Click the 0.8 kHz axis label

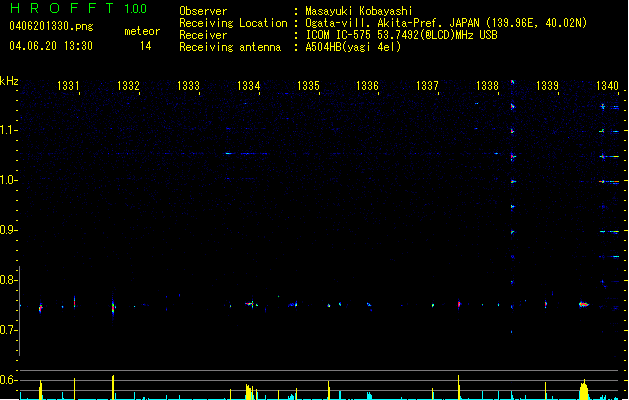coord(8,280)
